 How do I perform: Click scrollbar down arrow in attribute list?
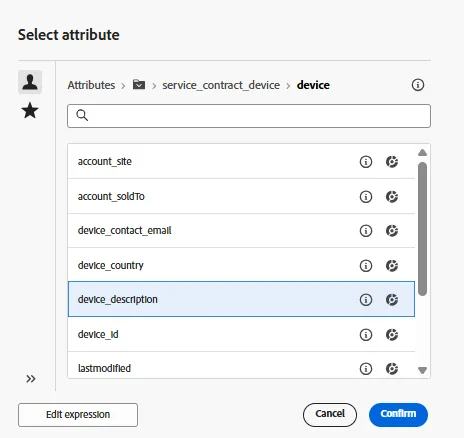tap(422, 370)
